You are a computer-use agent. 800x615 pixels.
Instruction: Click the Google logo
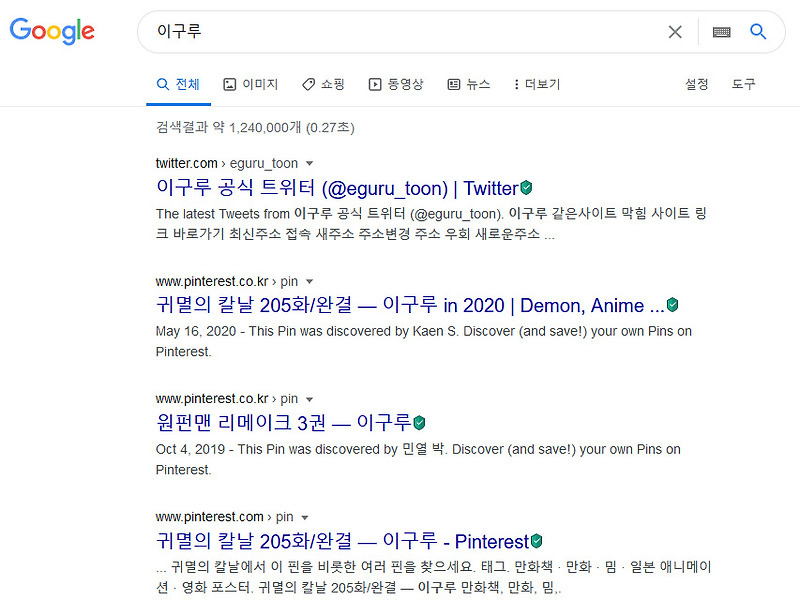(52, 31)
